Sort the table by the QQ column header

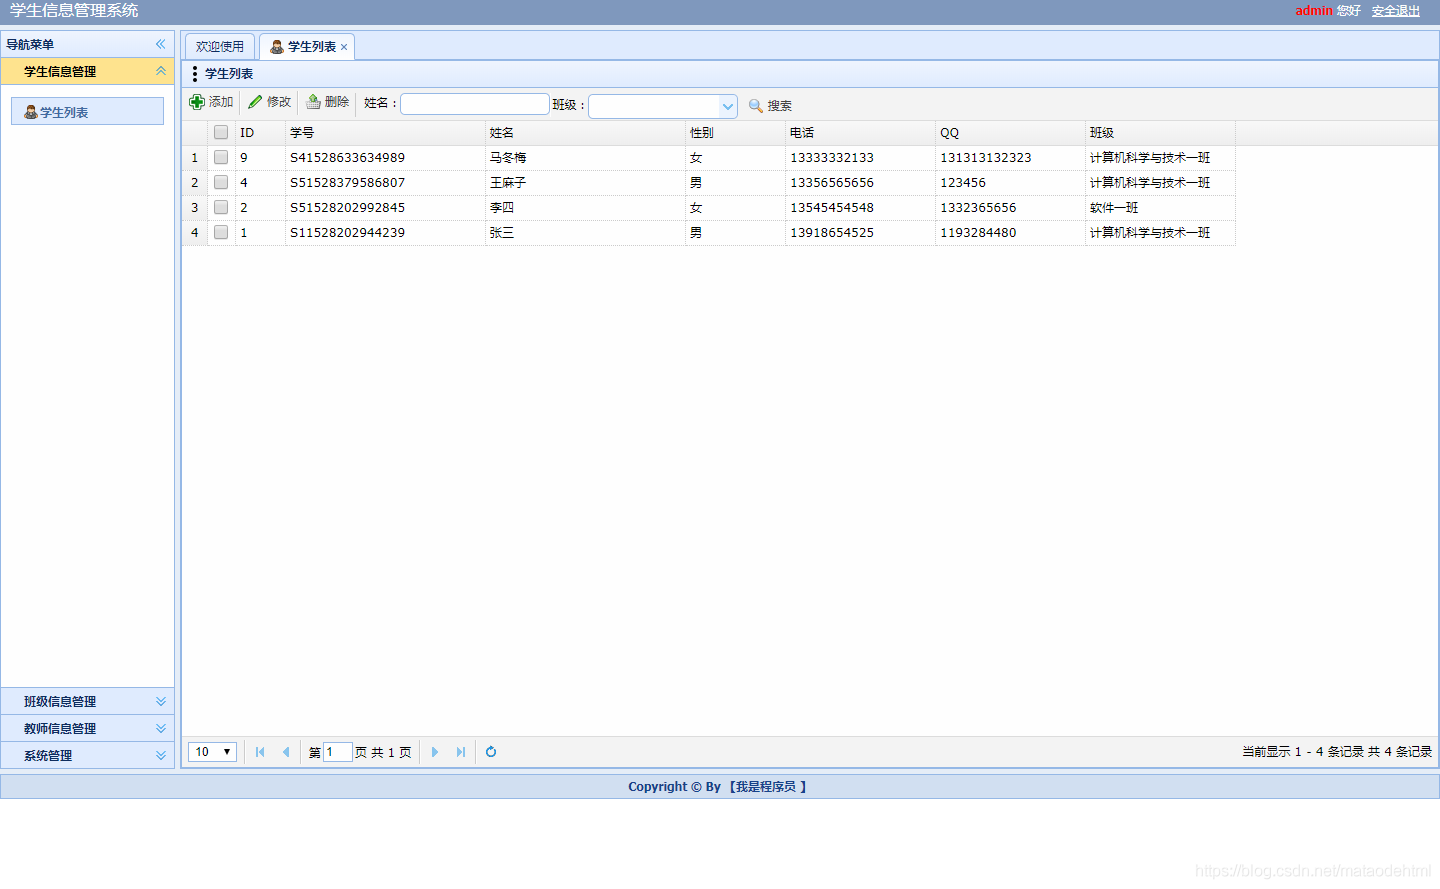(x=1010, y=132)
